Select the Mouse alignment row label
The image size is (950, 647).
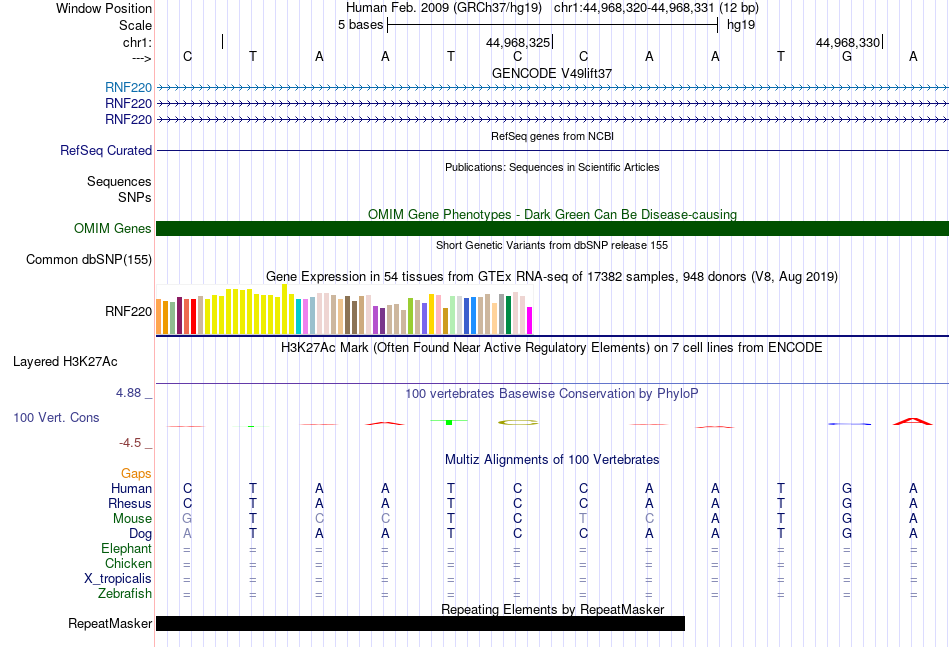pos(133,519)
